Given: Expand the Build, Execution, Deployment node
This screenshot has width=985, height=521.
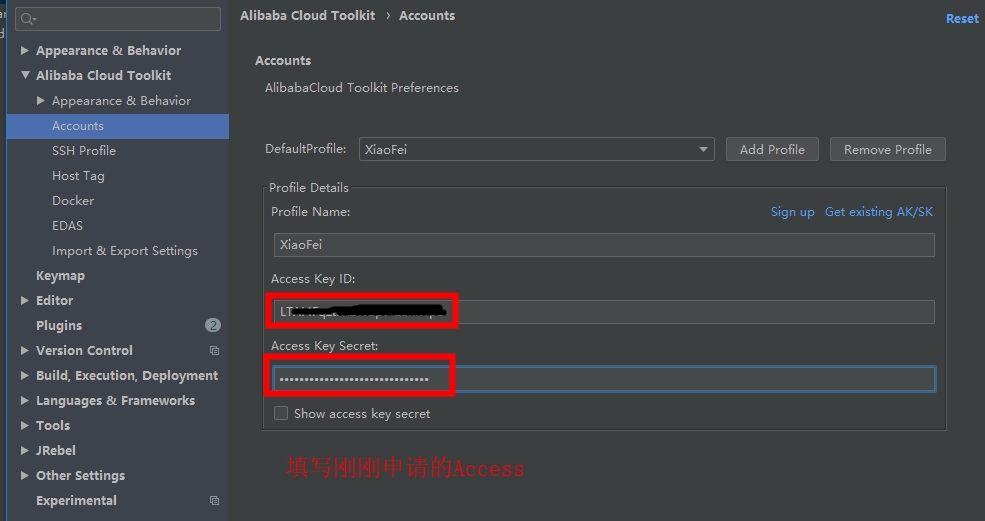Looking at the screenshot, I should [x=25, y=376].
